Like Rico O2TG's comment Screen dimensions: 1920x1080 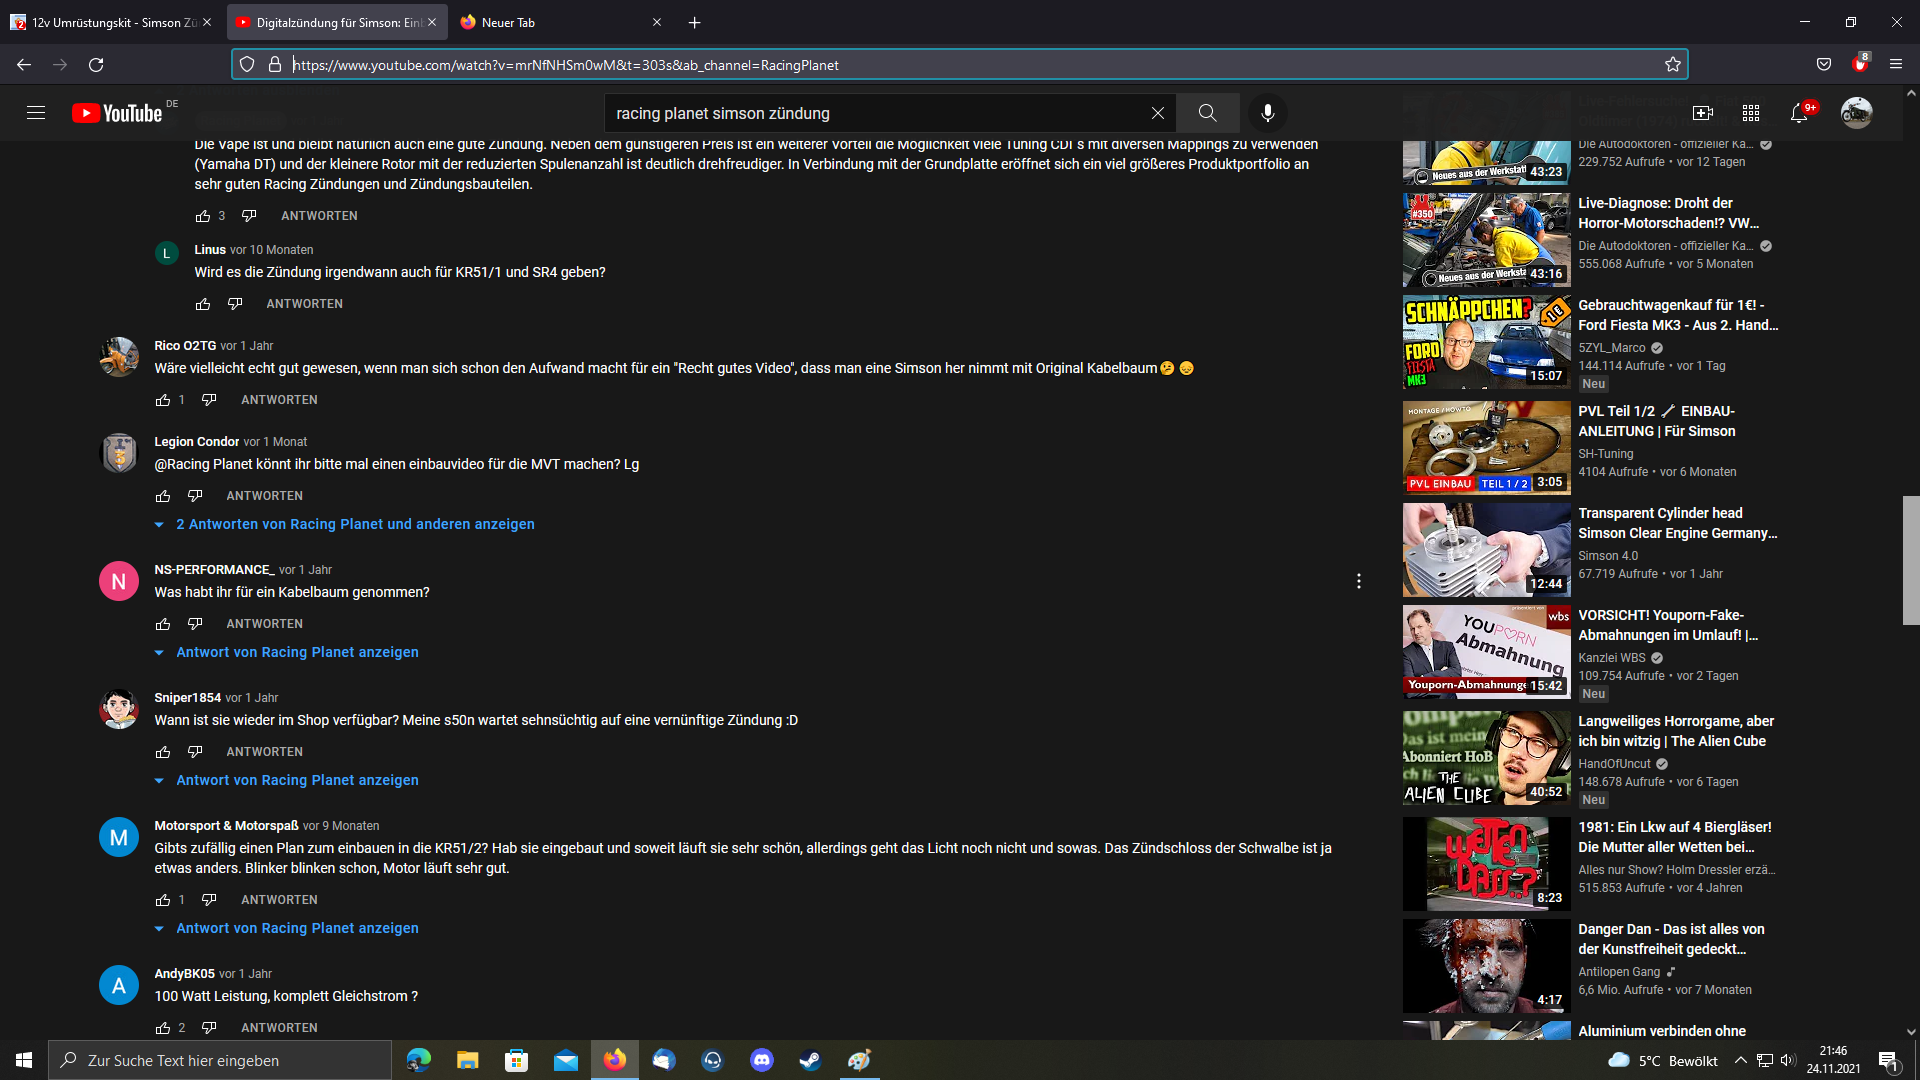click(163, 400)
